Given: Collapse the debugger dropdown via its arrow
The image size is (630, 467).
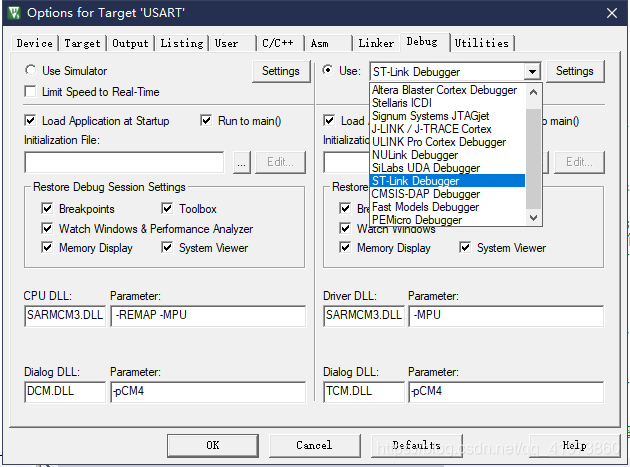Looking at the screenshot, I should click(x=532, y=72).
